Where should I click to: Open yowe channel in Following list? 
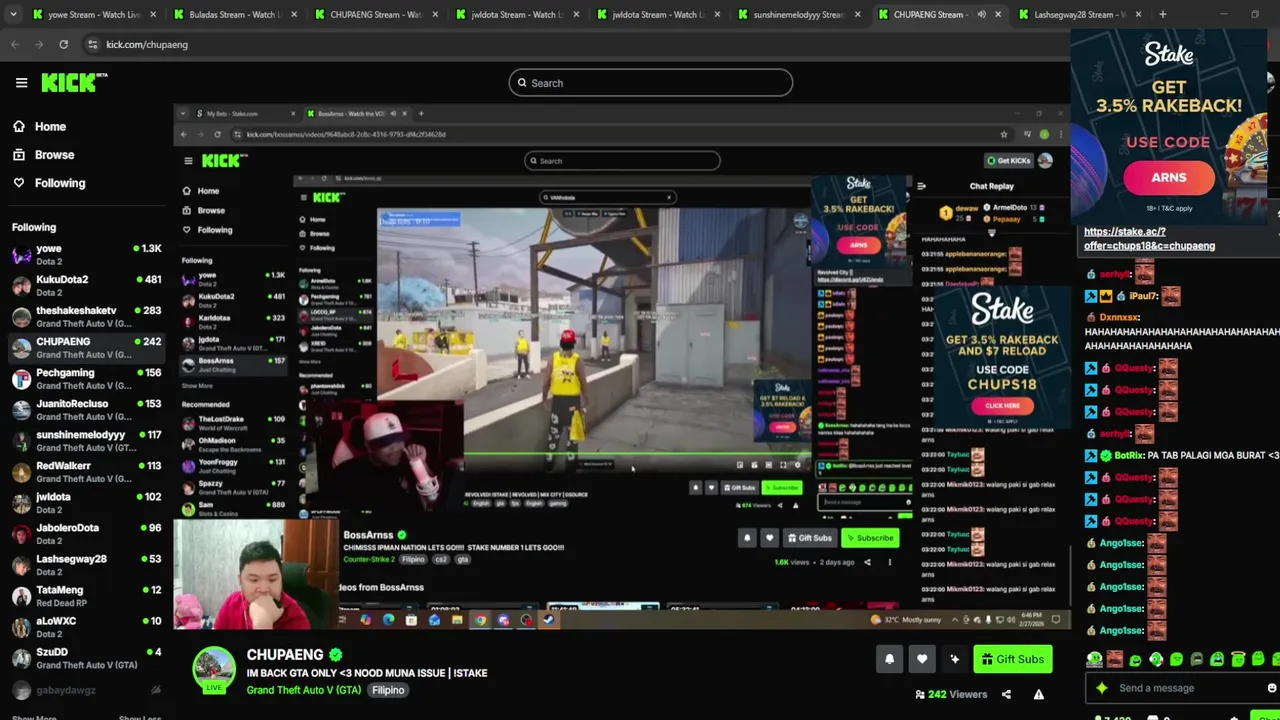[86, 254]
